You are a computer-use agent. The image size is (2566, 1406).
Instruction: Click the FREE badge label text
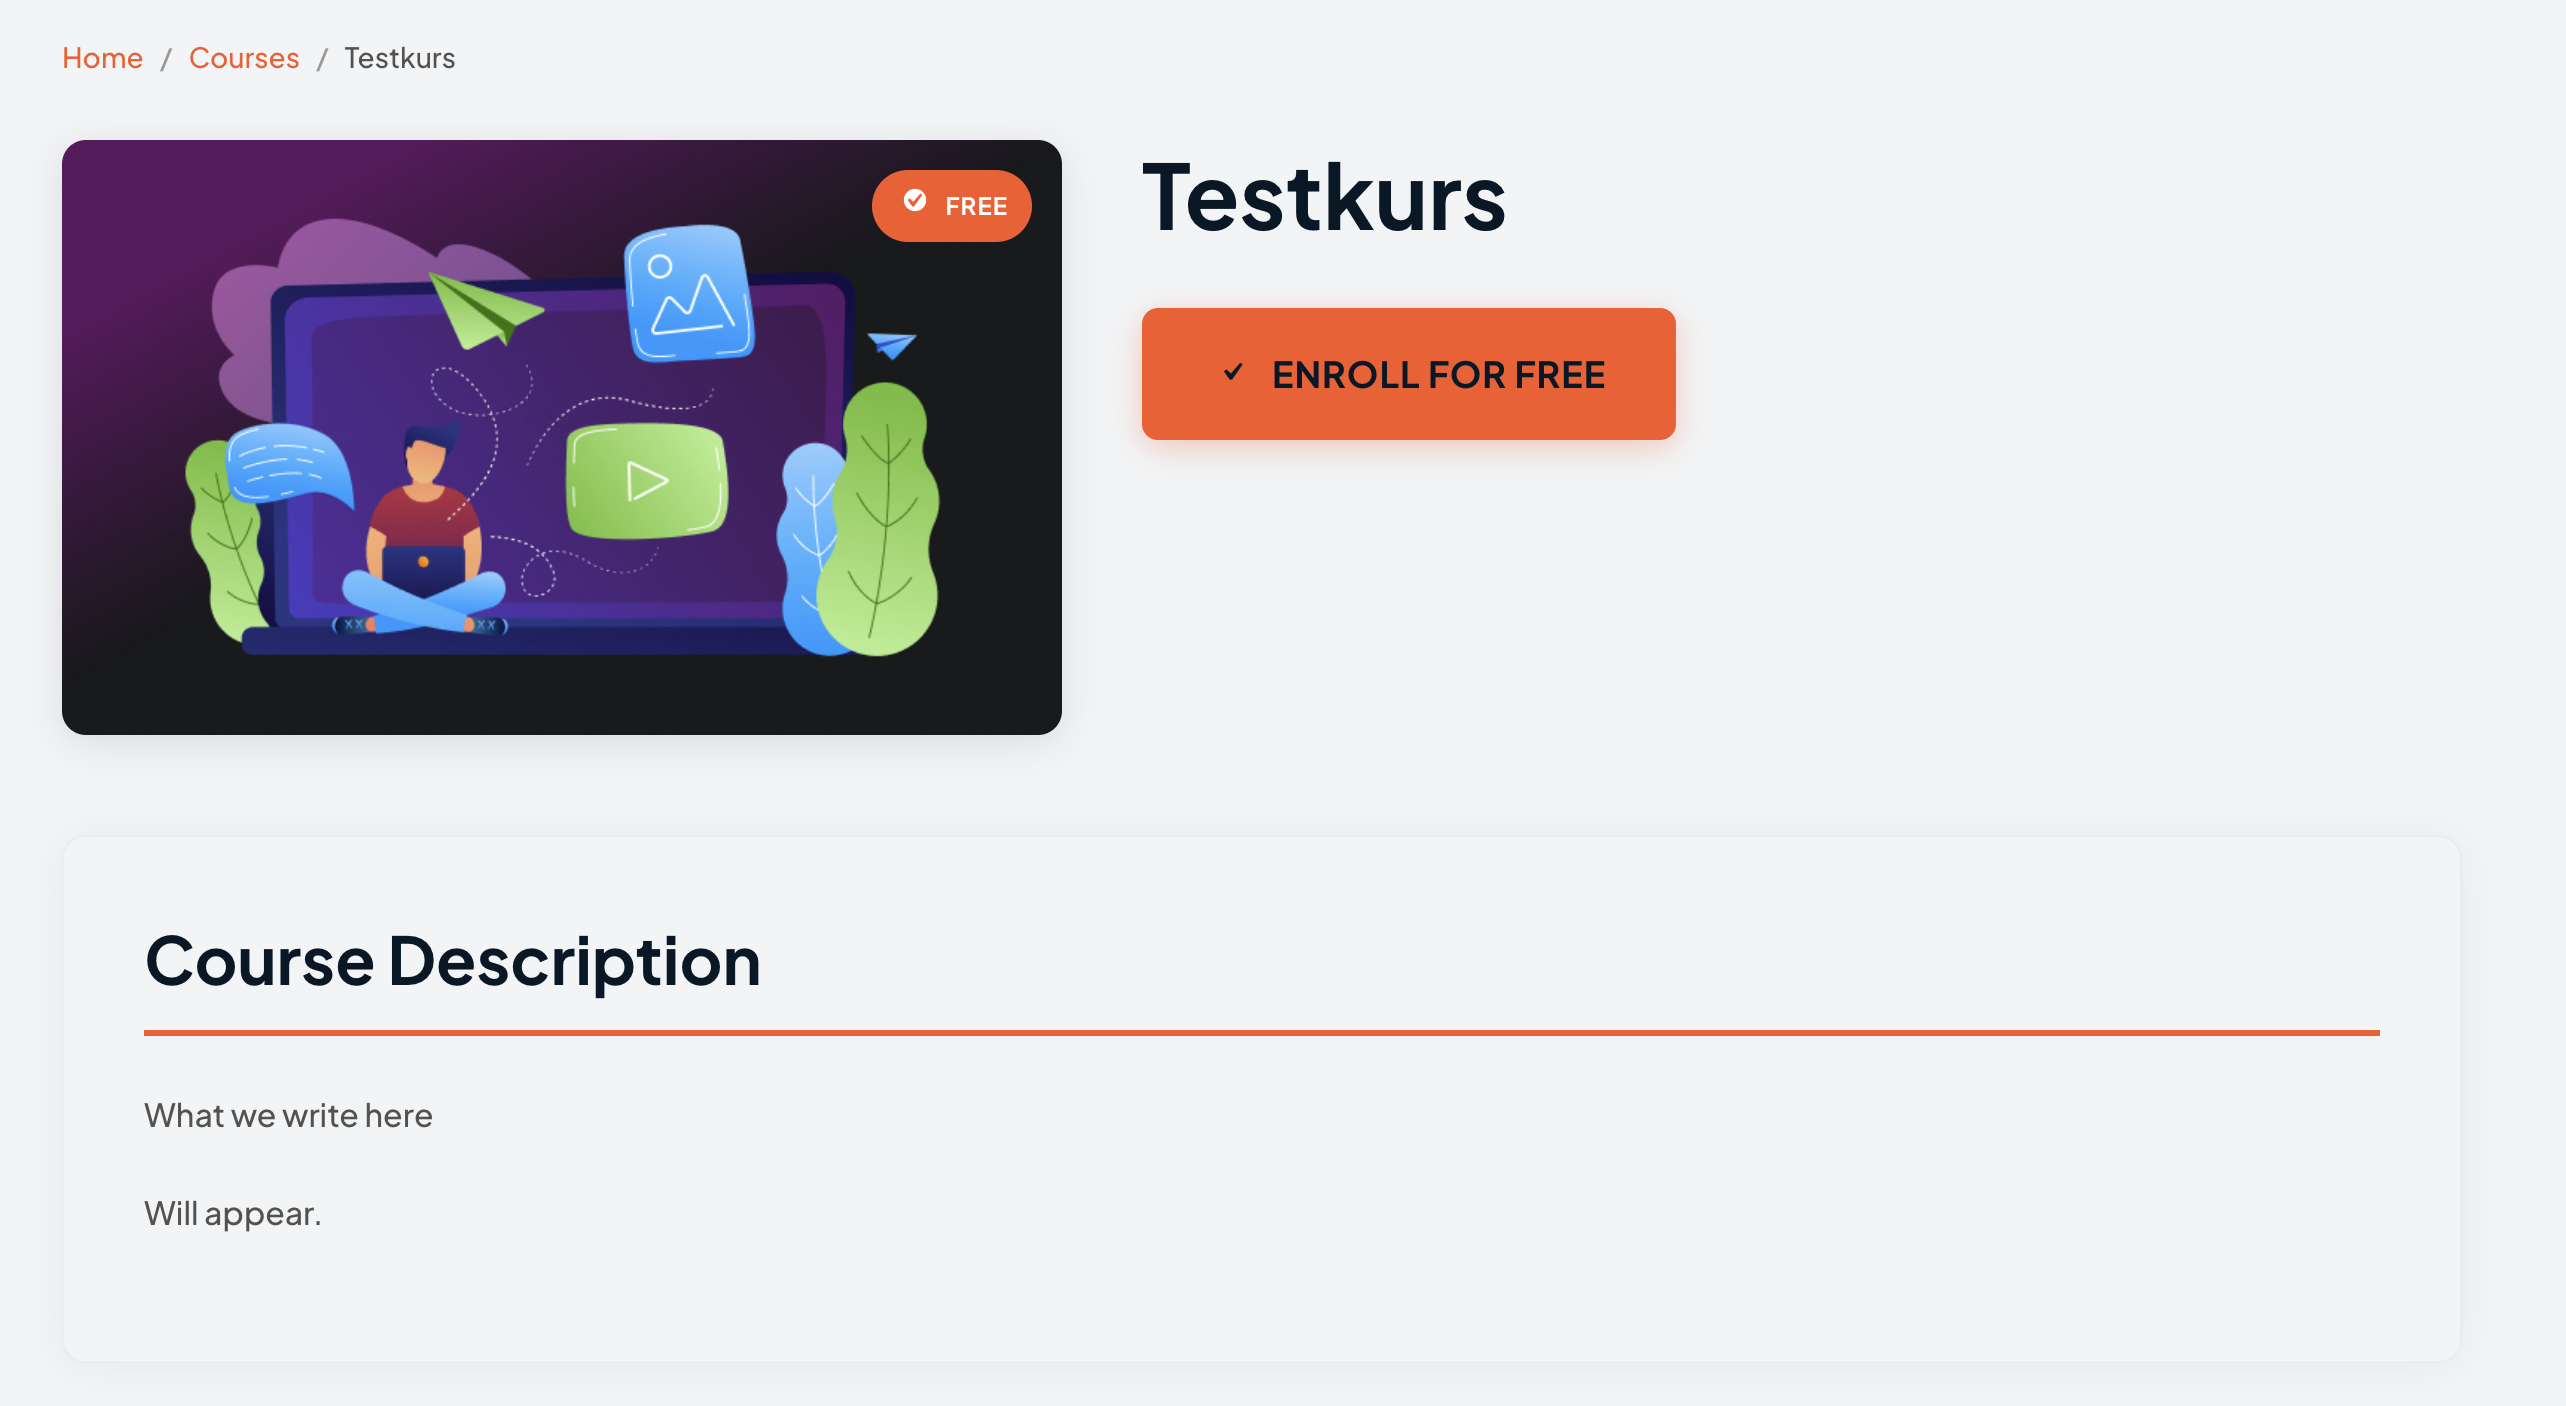click(x=976, y=206)
